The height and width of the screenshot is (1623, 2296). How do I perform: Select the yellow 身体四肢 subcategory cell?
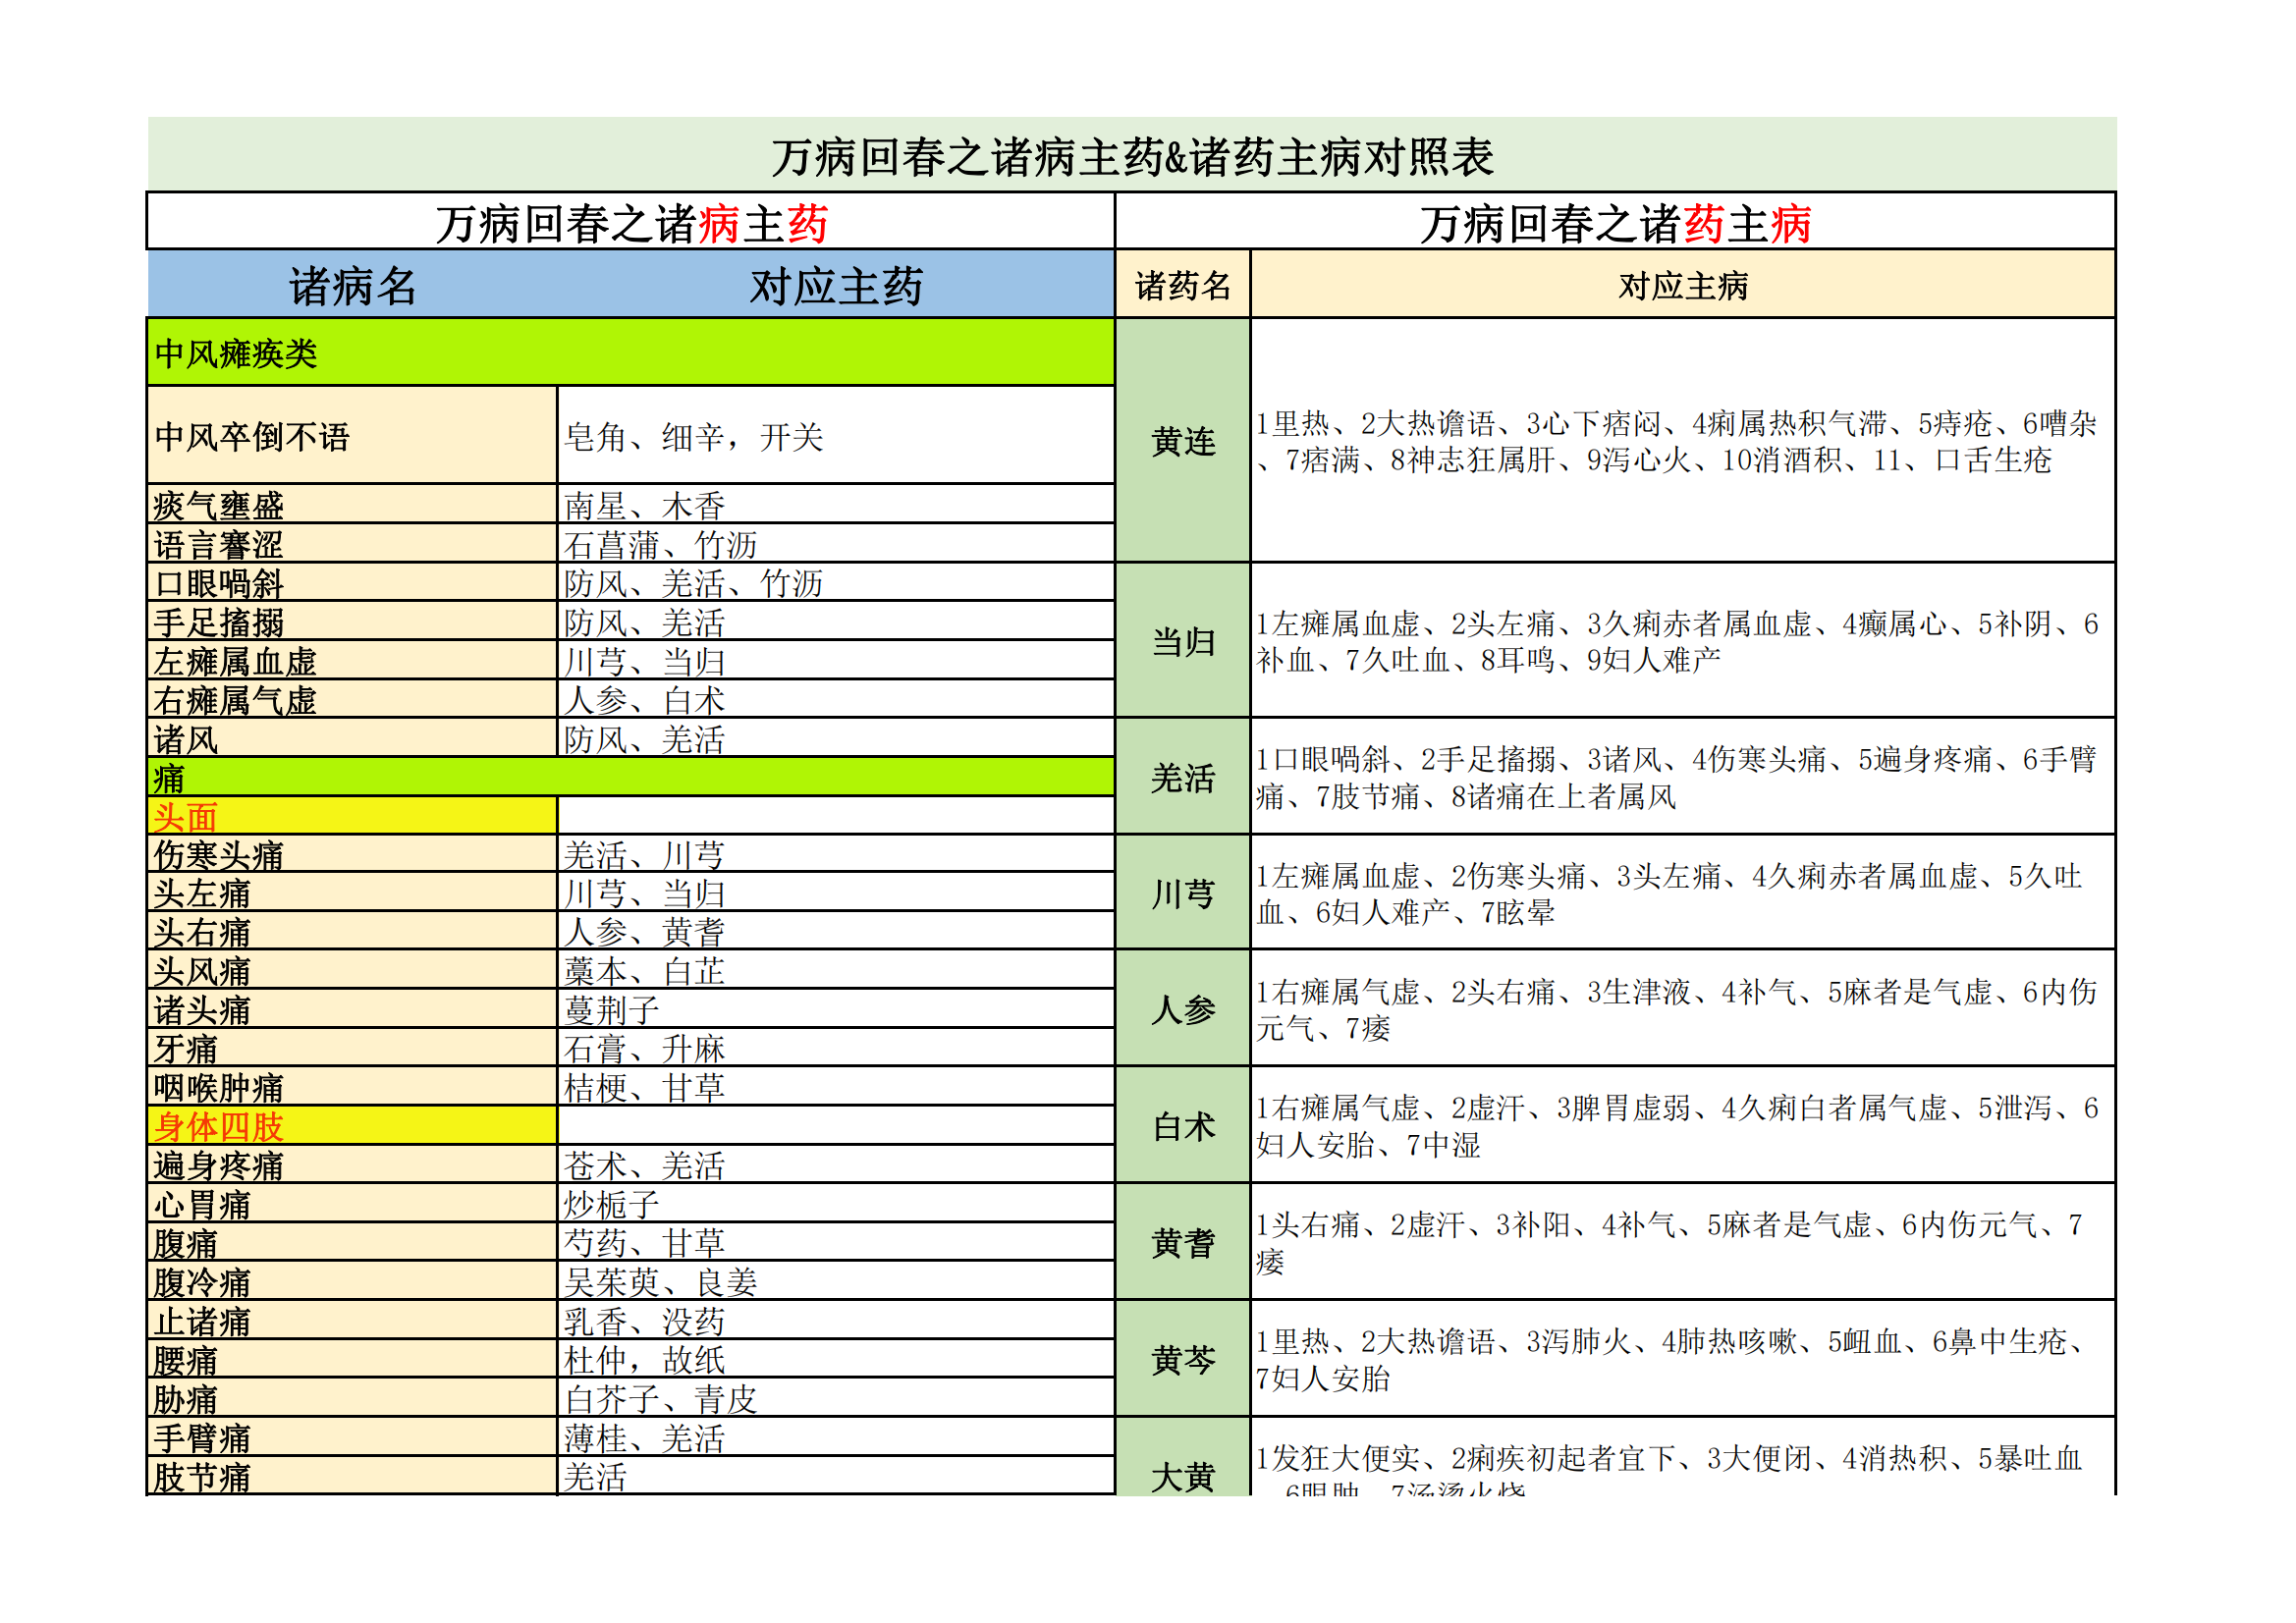click(x=352, y=1126)
